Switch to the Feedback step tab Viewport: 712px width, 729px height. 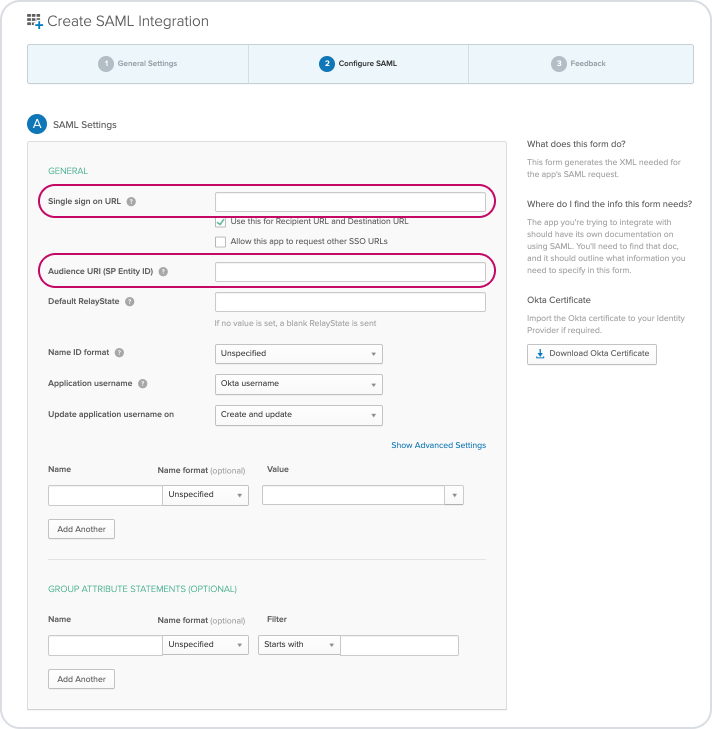[579, 64]
